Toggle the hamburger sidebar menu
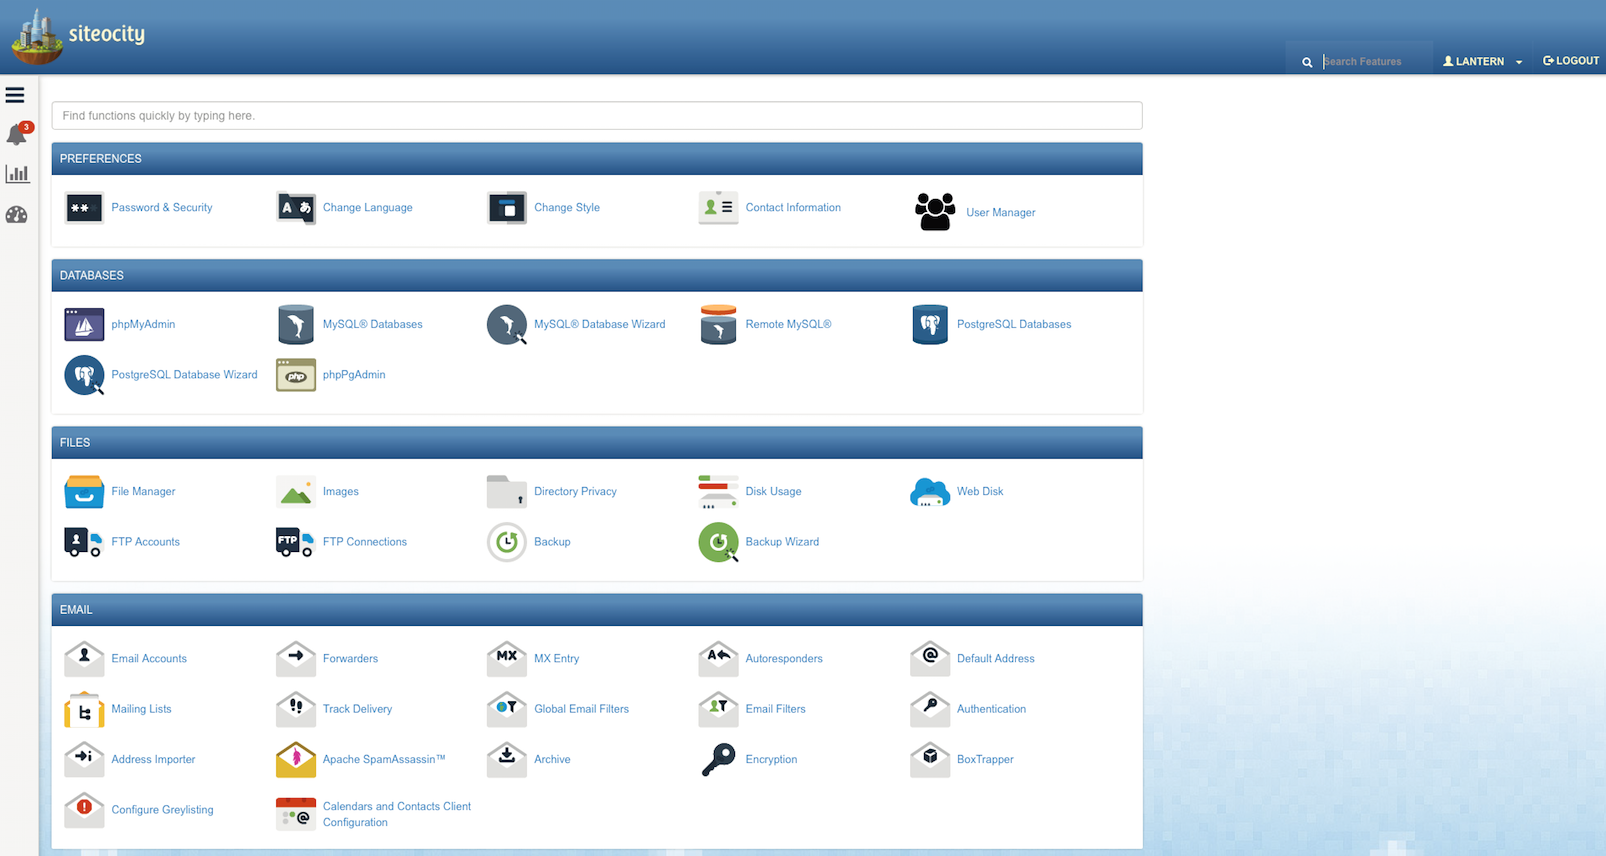Image resolution: width=1606 pixels, height=856 pixels. coord(15,96)
